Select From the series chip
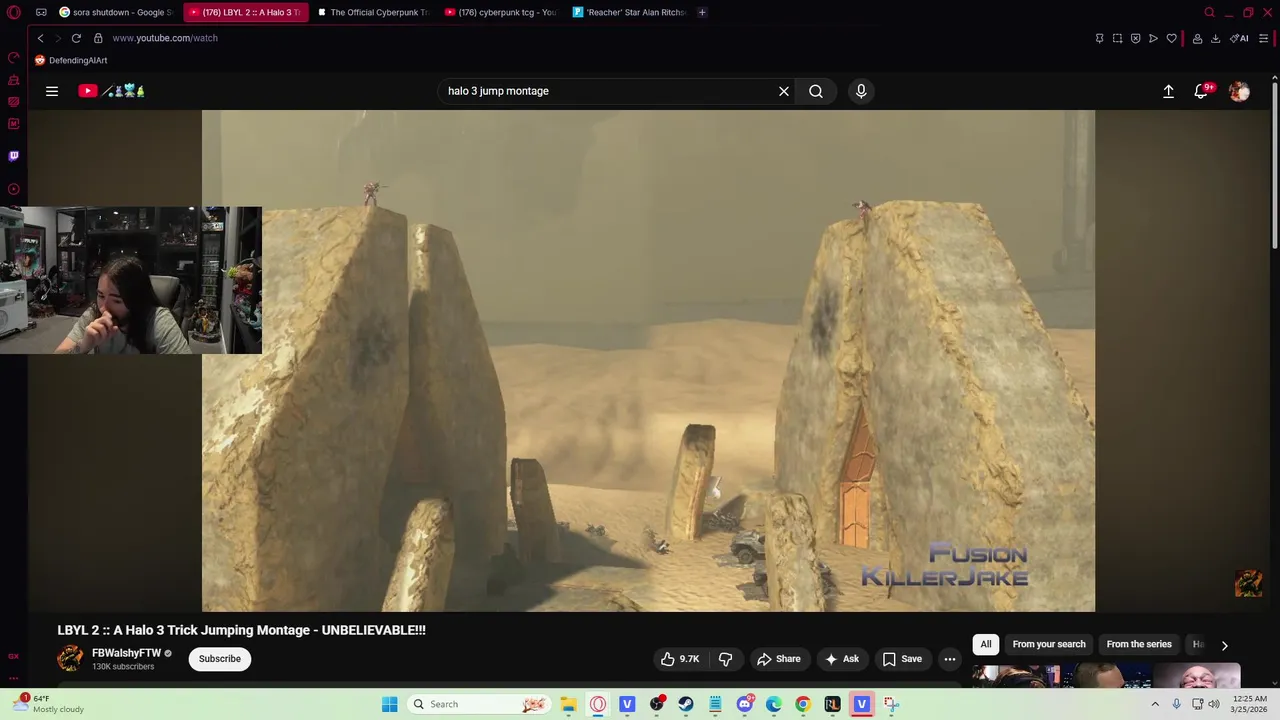The height and width of the screenshot is (720, 1280). pyautogui.click(x=1138, y=644)
